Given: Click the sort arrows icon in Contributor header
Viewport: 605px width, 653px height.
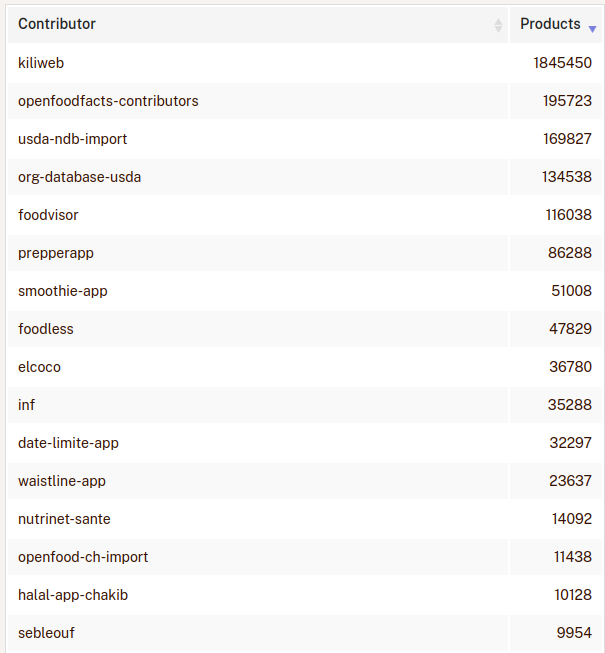Looking at the screenshot, I should click(x=498, y=25).
